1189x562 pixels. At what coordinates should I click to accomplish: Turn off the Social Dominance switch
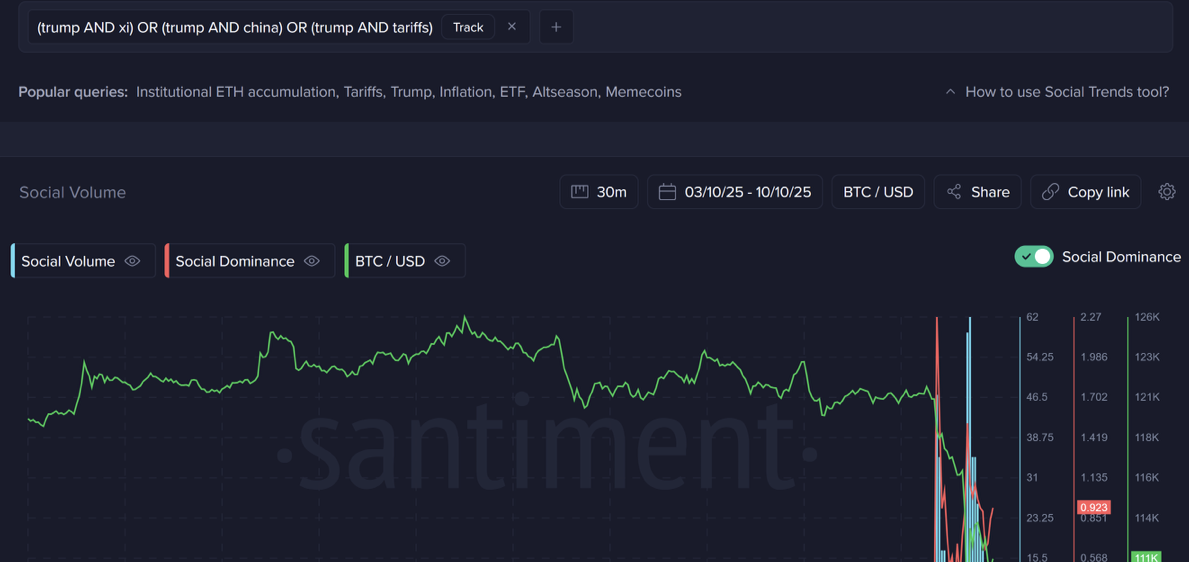1034,256
